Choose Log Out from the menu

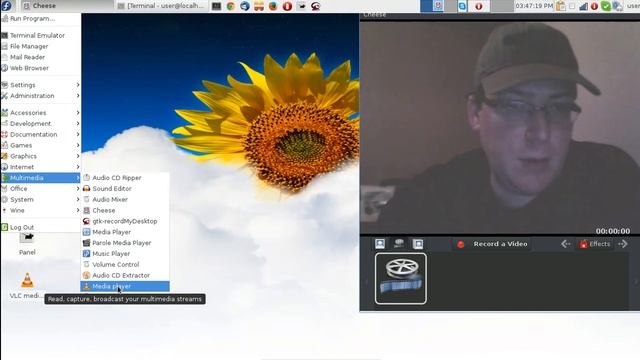point(41,227)
